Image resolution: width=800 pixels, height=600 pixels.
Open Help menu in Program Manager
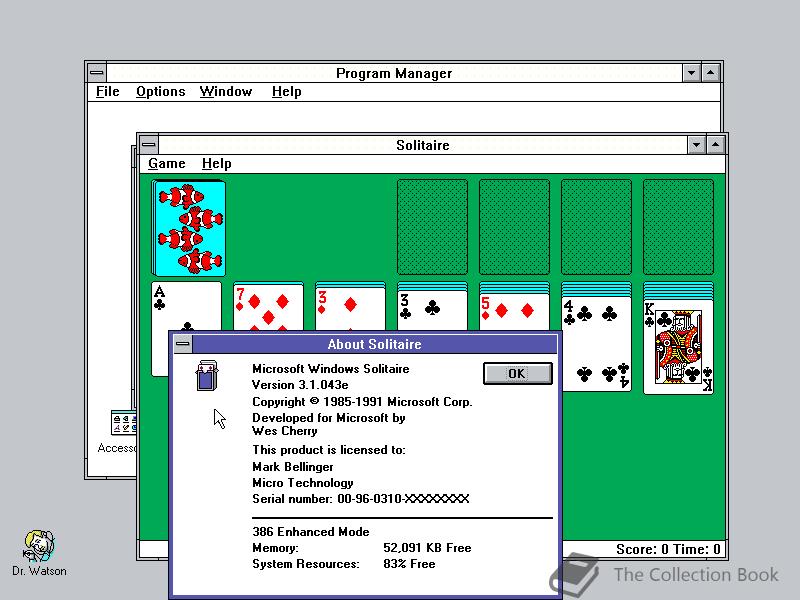click(x=286, y=92)
